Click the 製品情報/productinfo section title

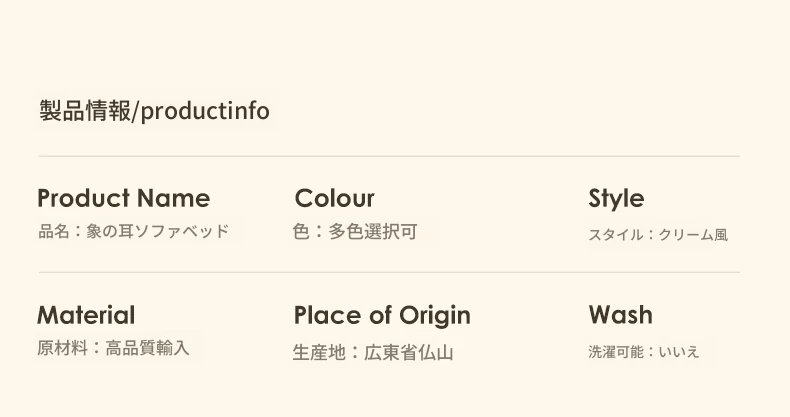(x=154, y=111)
